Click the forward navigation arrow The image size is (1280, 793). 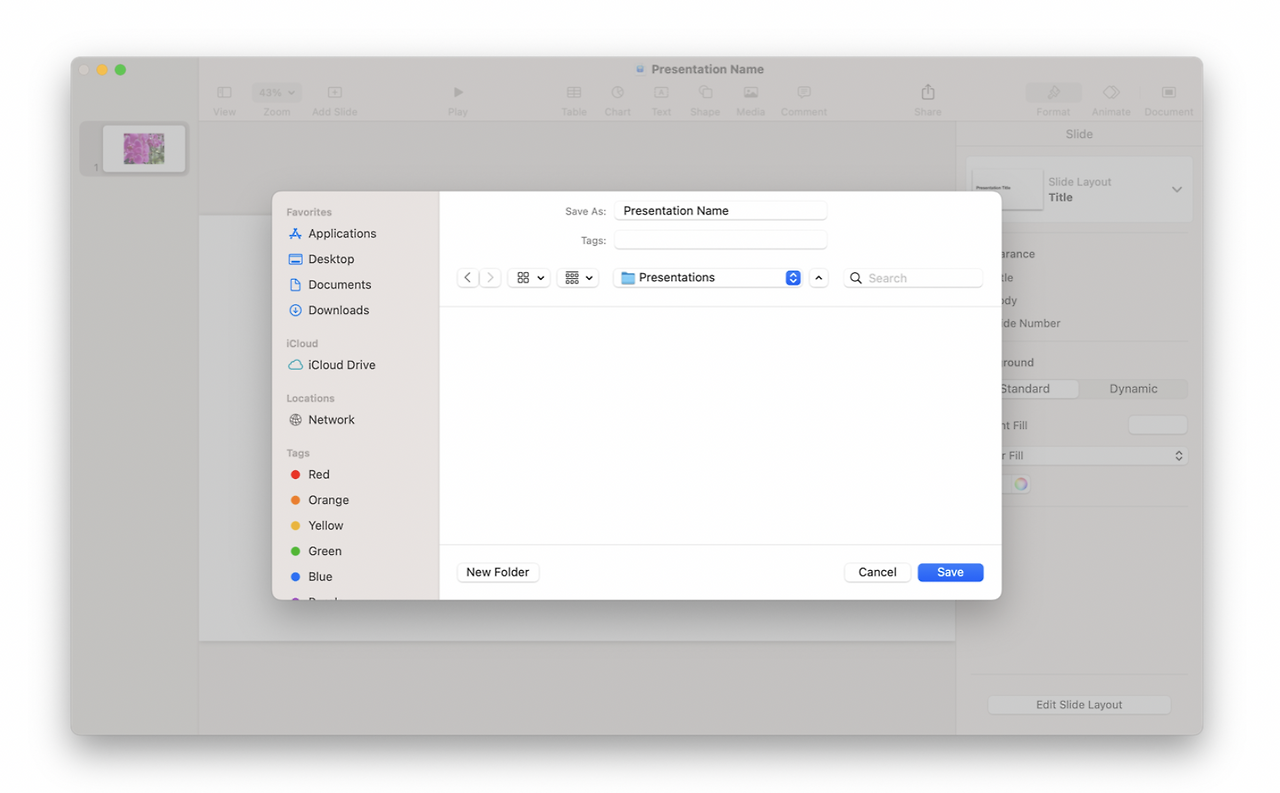(490, 278)
